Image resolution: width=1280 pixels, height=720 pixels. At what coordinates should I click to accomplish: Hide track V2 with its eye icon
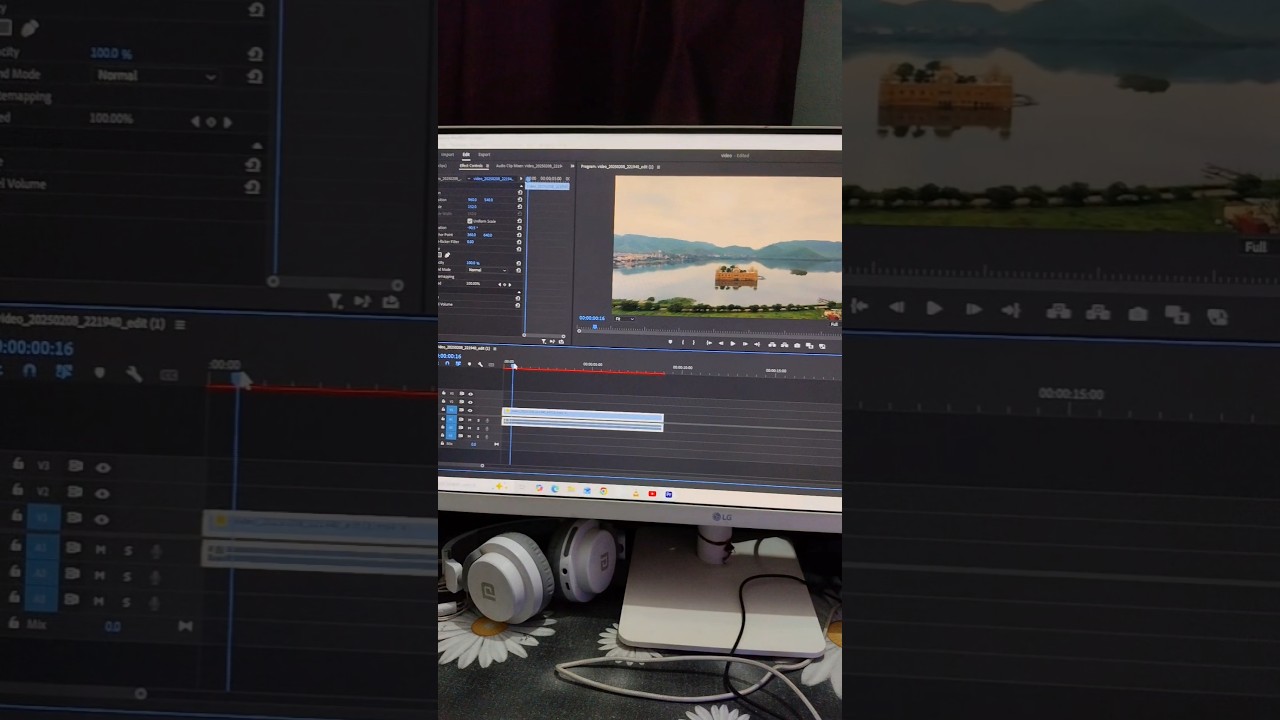tap(470, 402)
